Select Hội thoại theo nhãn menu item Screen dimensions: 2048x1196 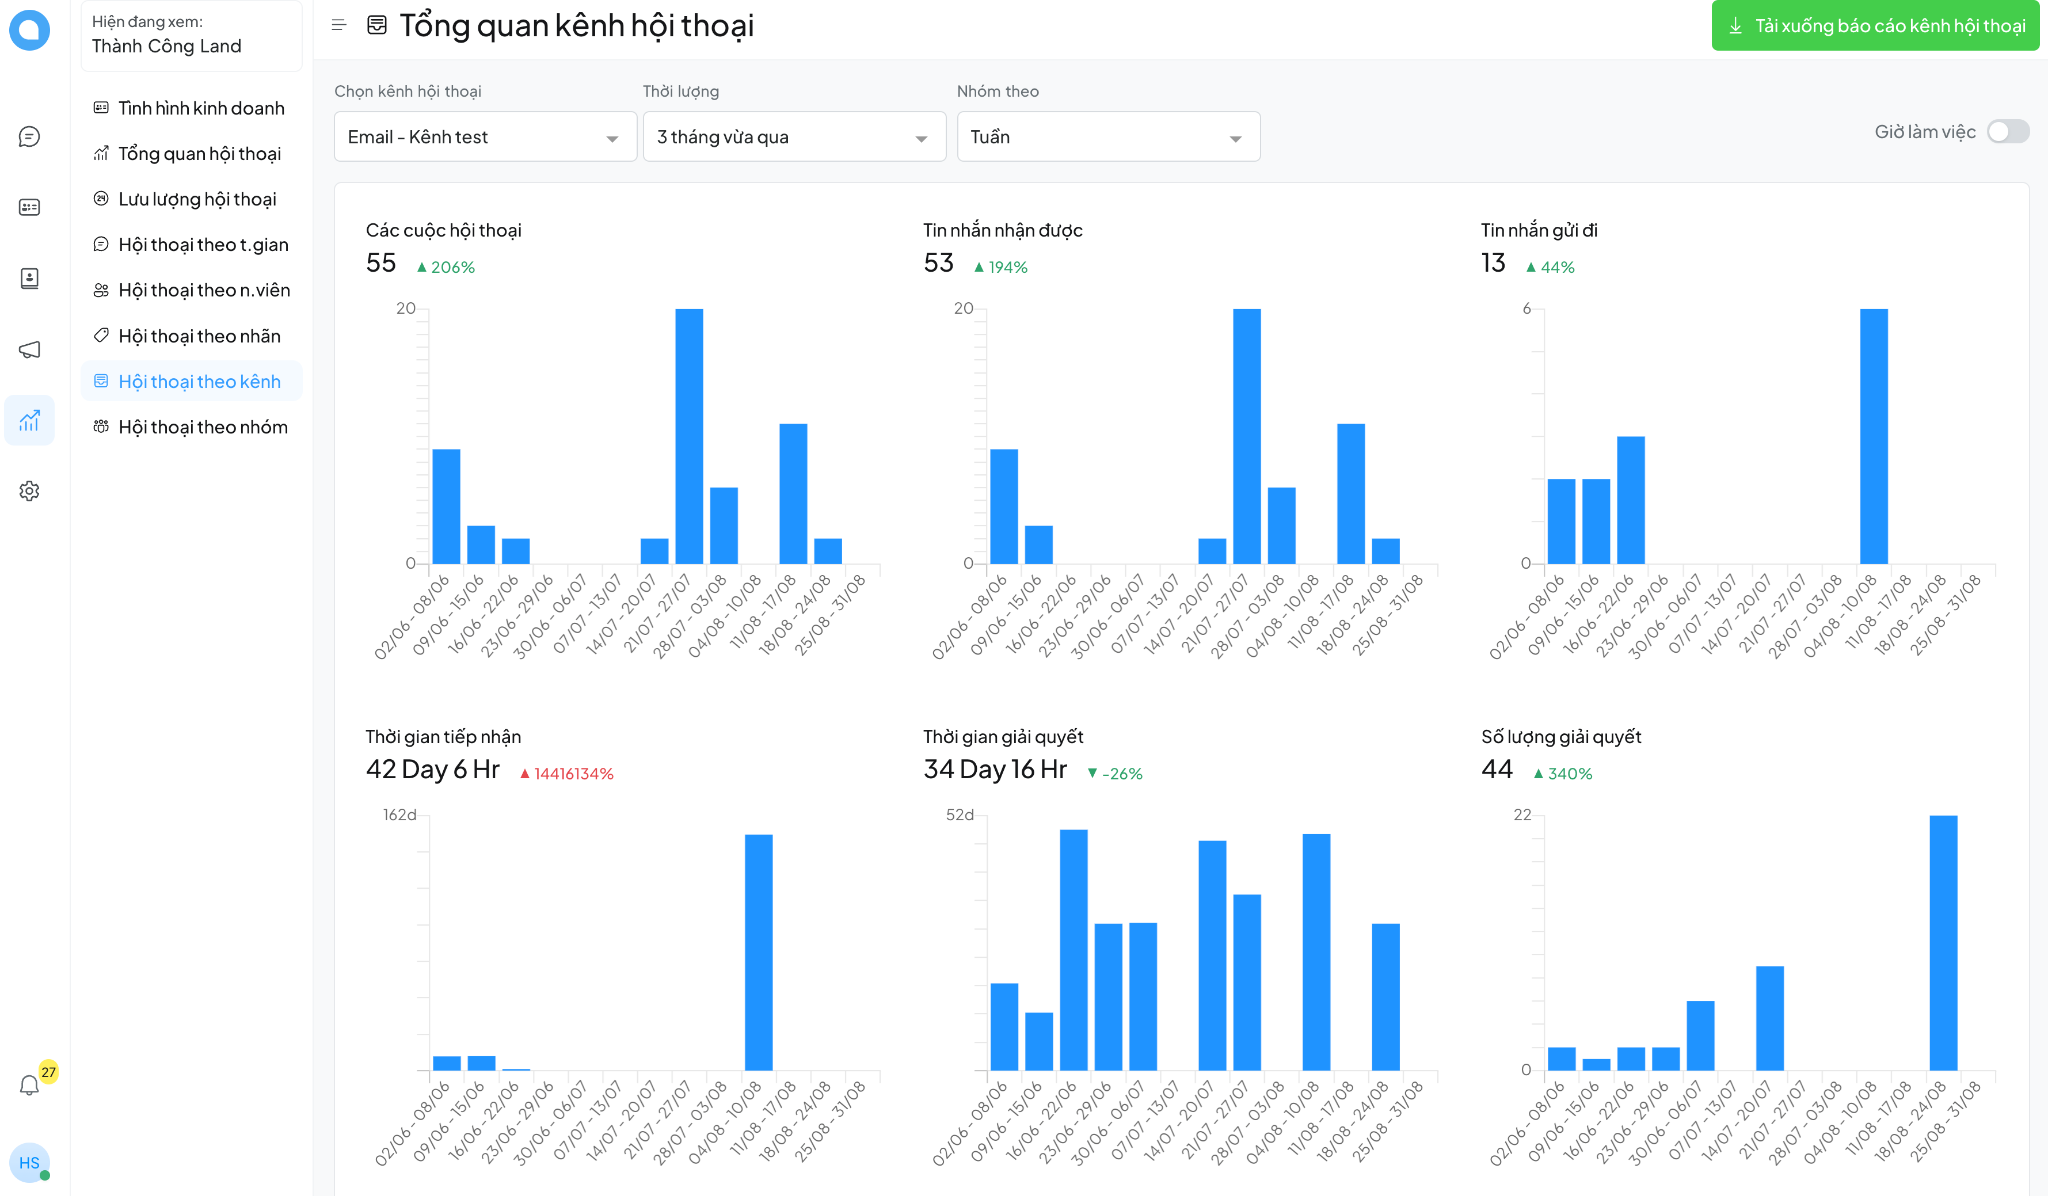tap(199, 336)
